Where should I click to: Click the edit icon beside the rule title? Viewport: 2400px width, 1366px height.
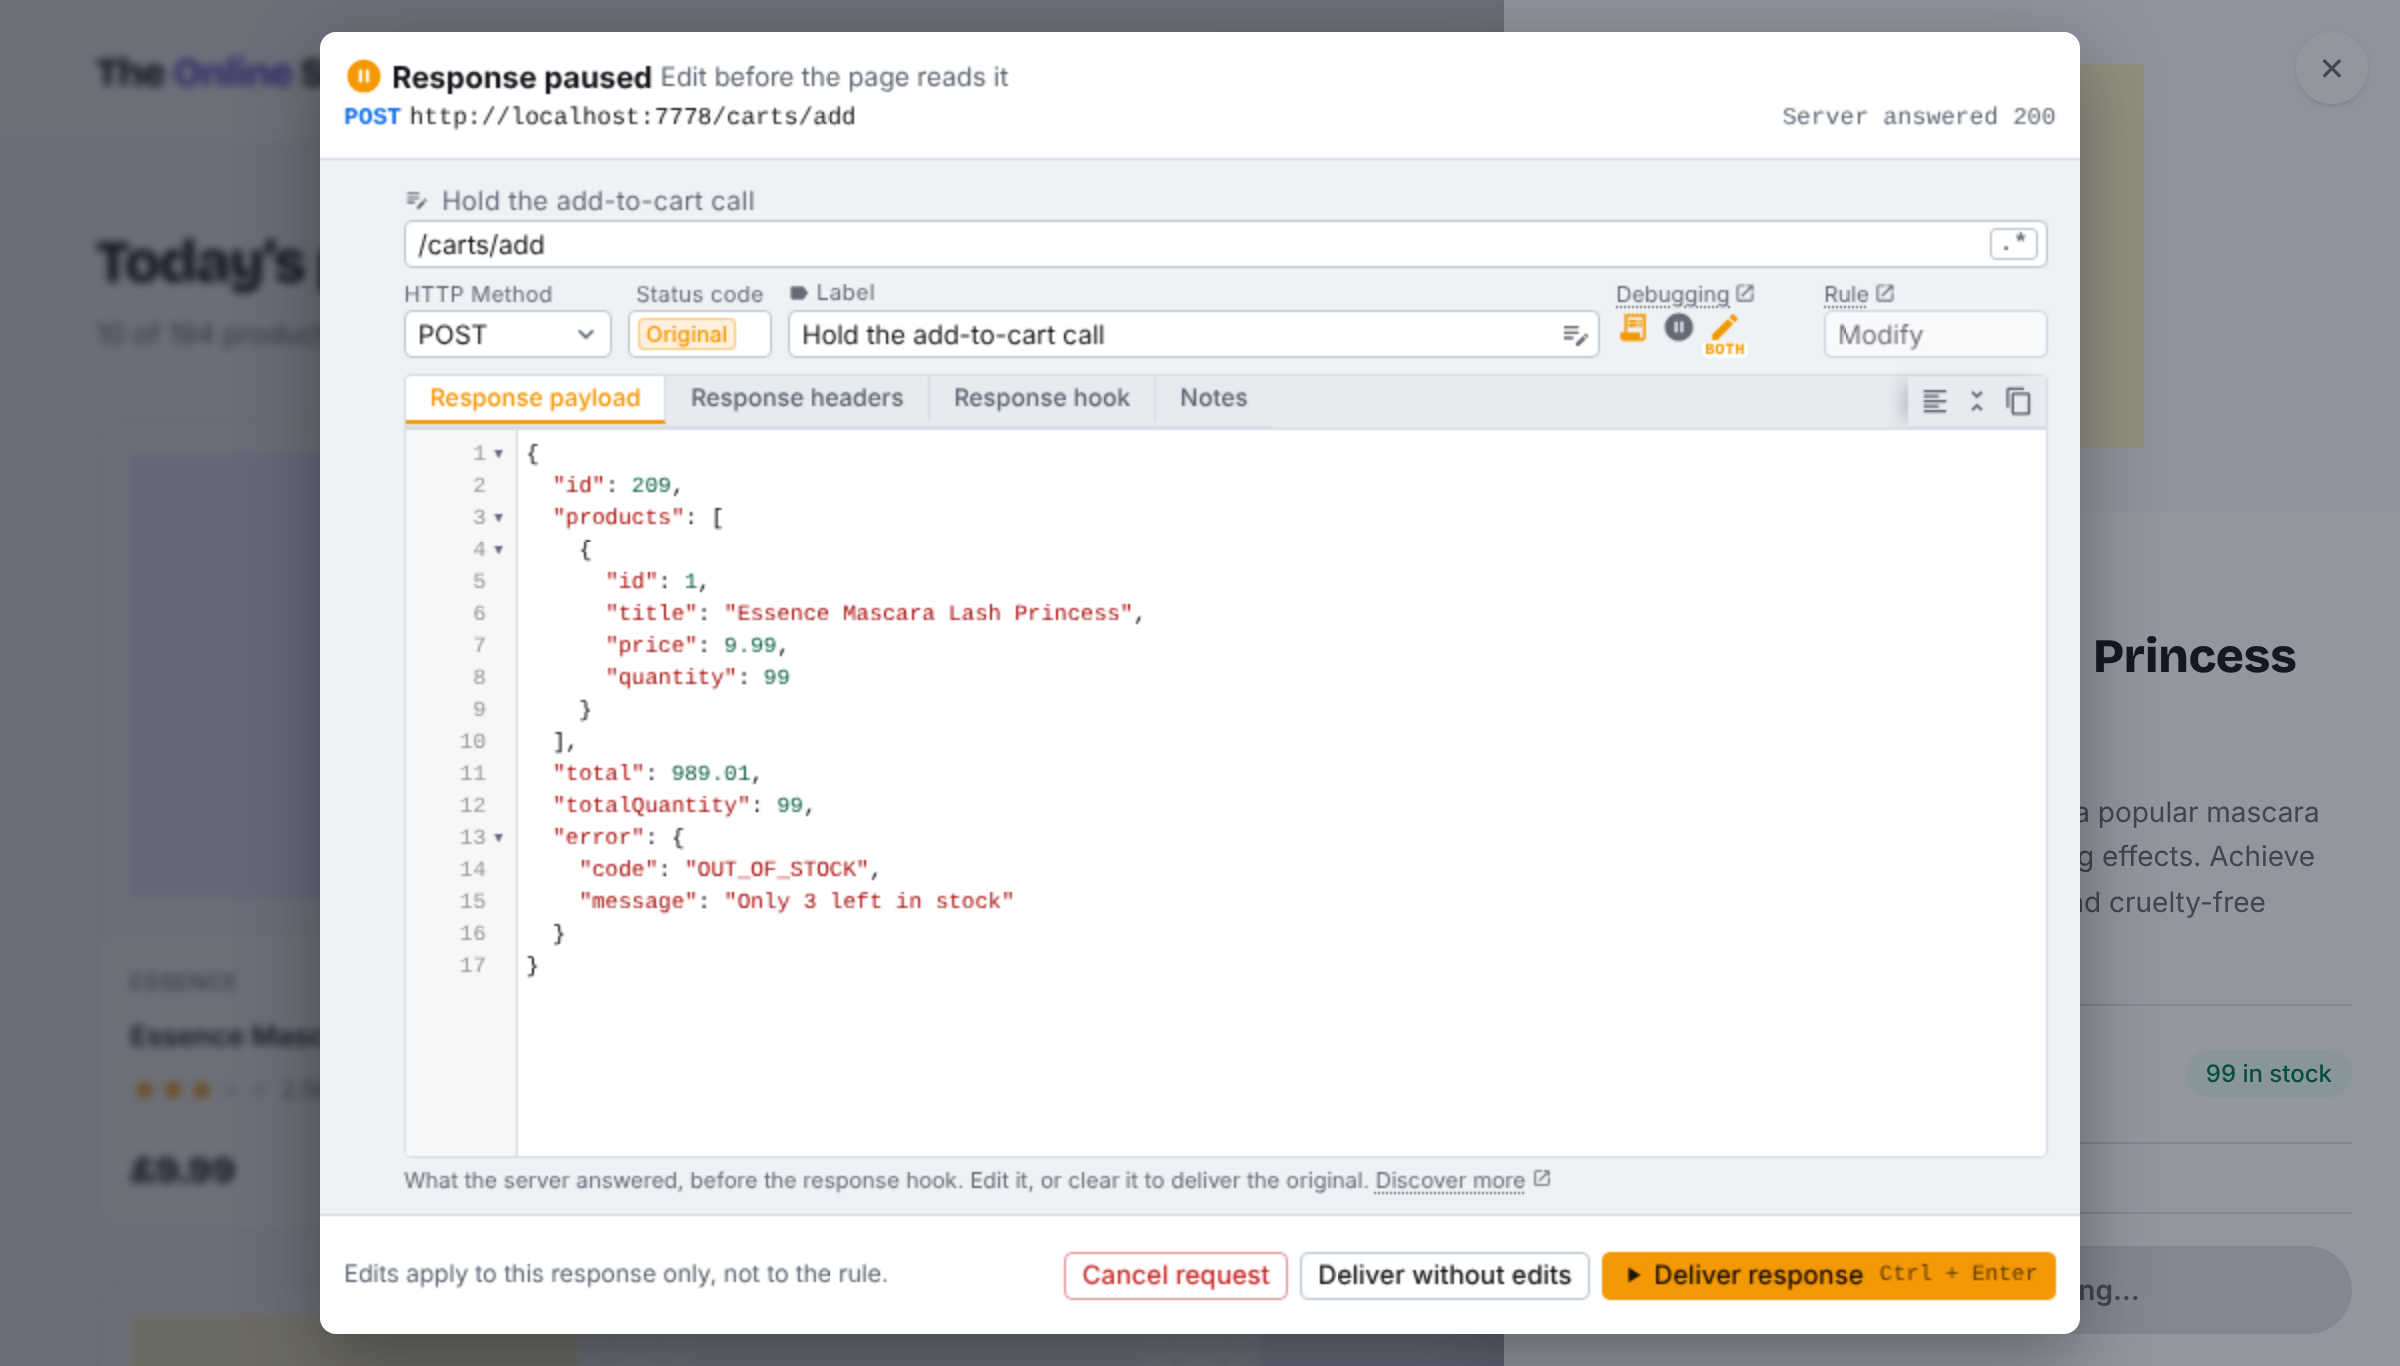point(417,201)
